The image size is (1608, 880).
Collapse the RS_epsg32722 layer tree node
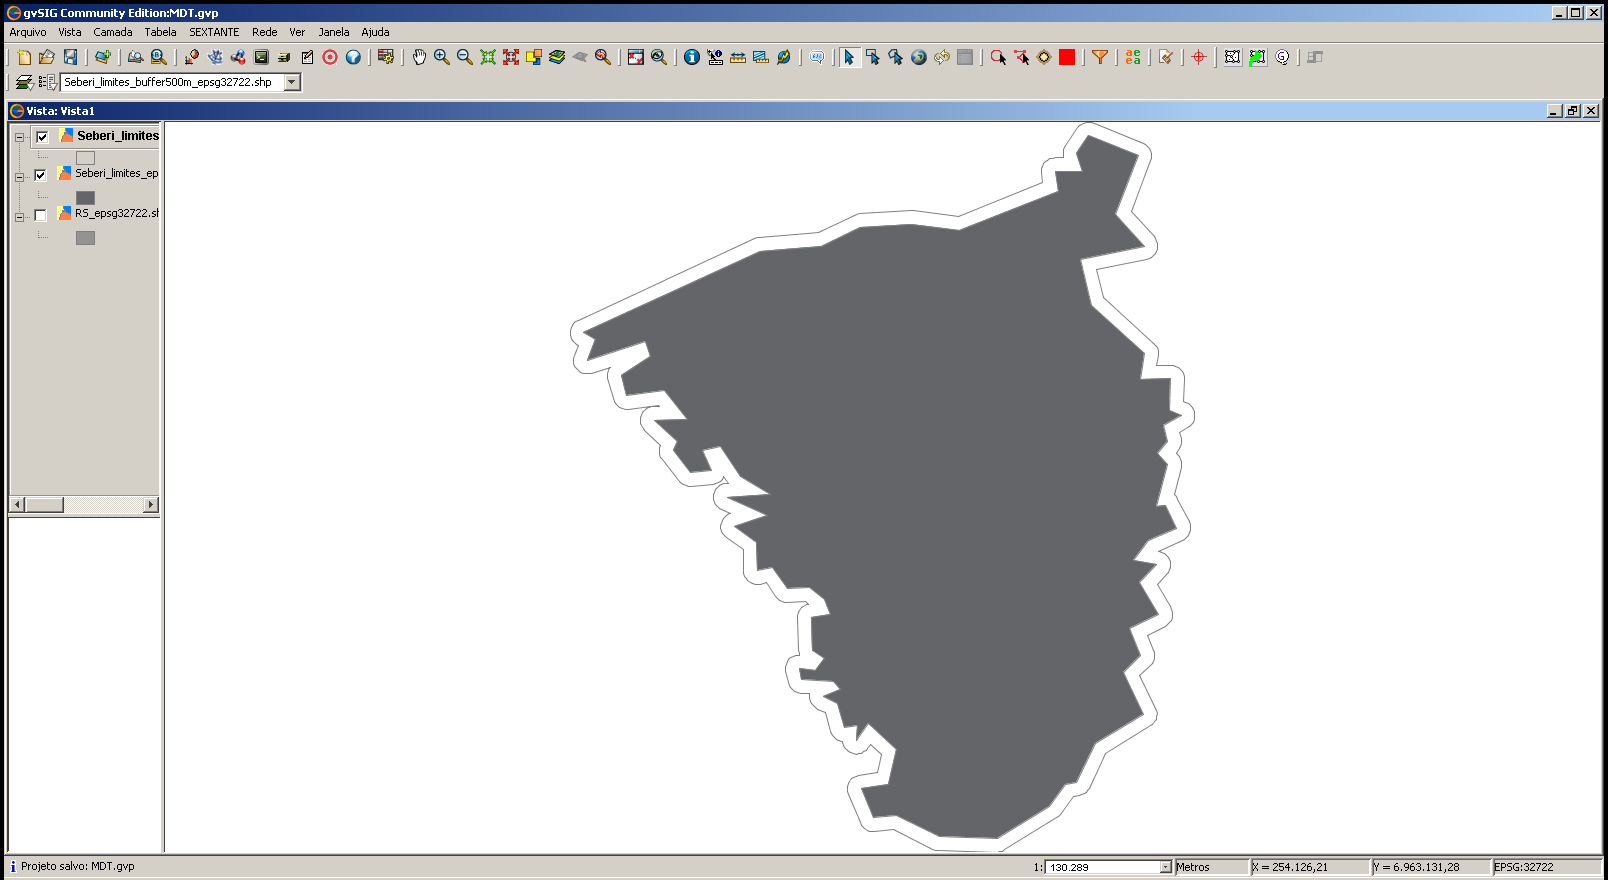[19, 216]
